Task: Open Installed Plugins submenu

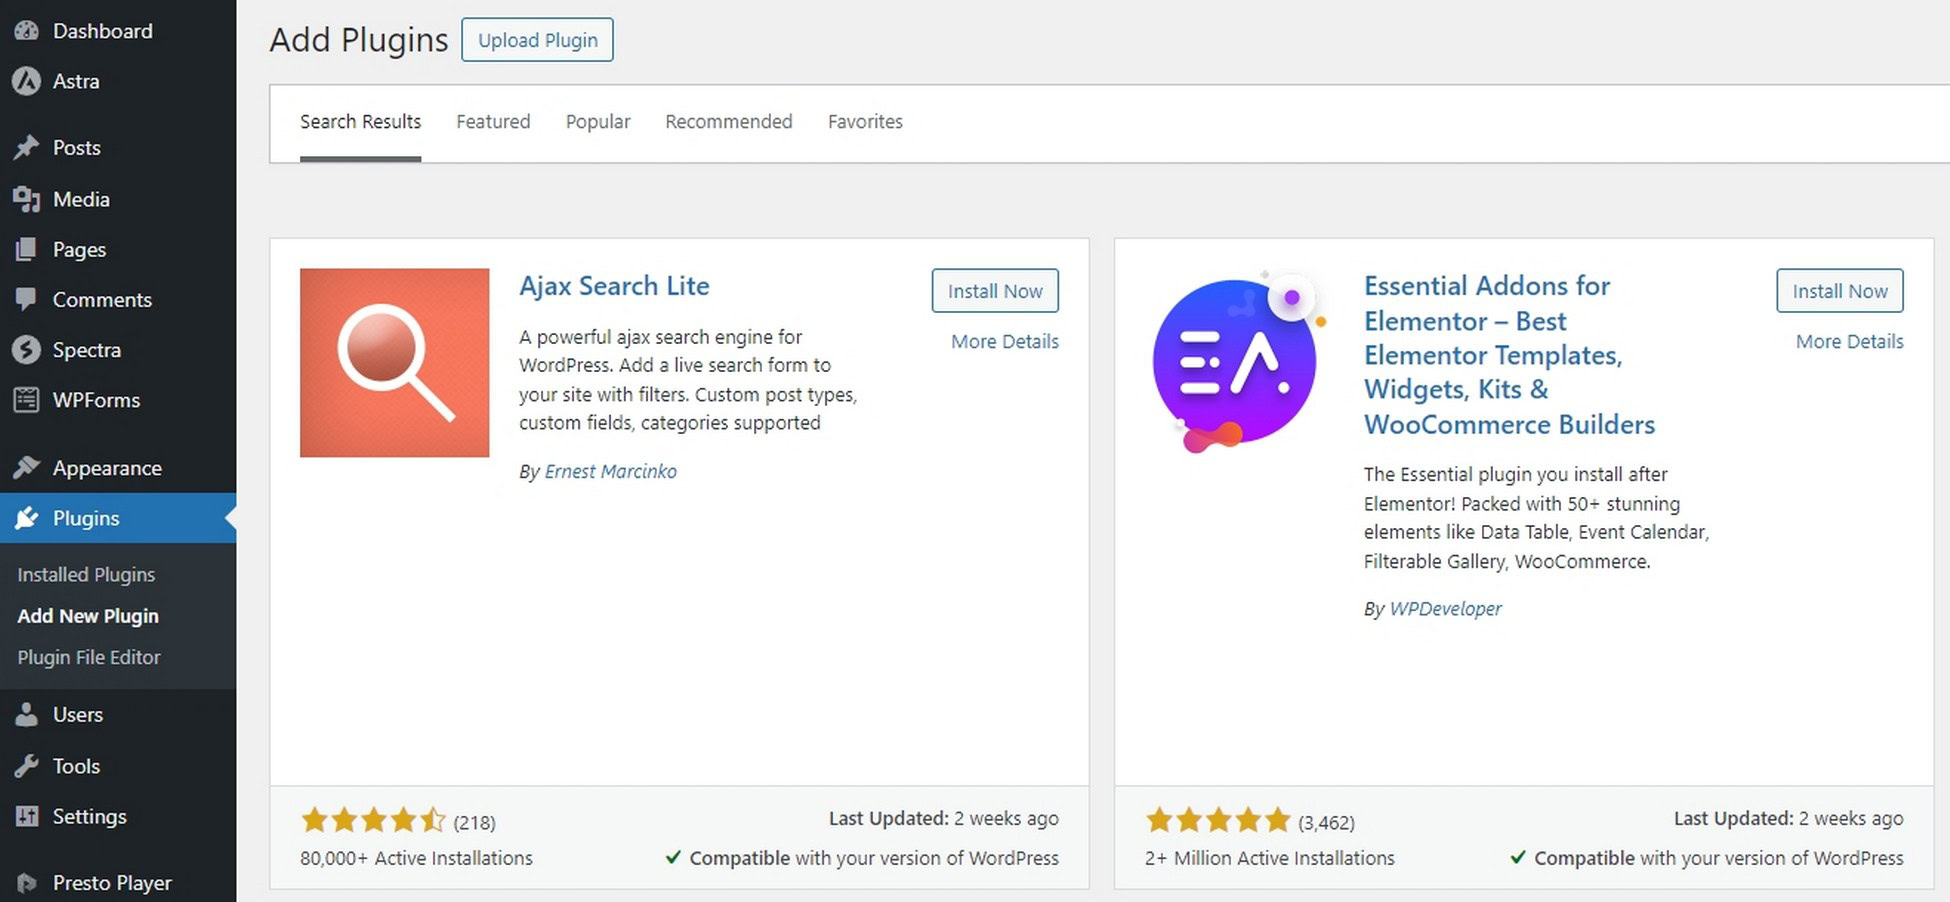Action: [x=86, y=575]
